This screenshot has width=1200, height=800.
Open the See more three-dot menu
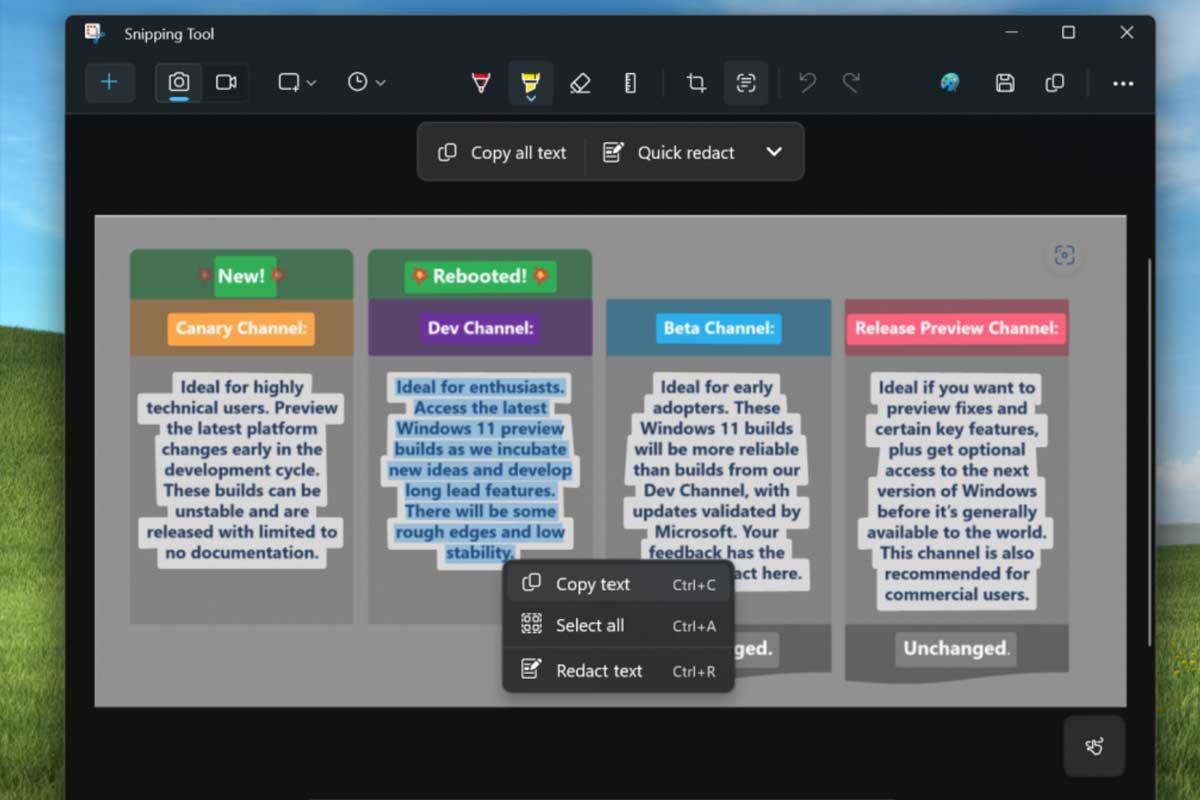pos(1123,83)
